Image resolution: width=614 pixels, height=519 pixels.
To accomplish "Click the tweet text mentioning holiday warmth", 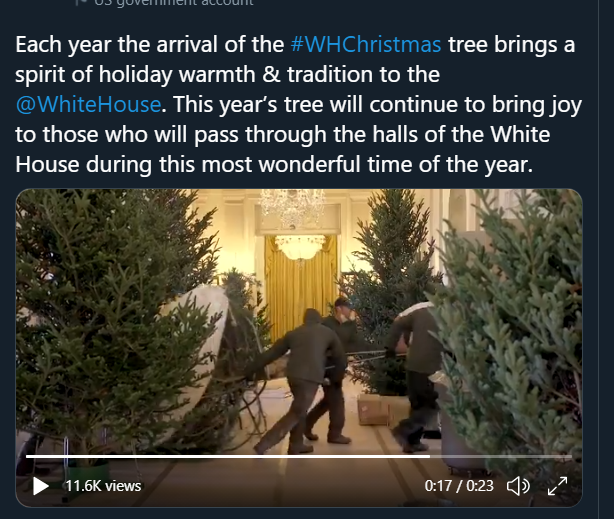I will pos(227,74).
